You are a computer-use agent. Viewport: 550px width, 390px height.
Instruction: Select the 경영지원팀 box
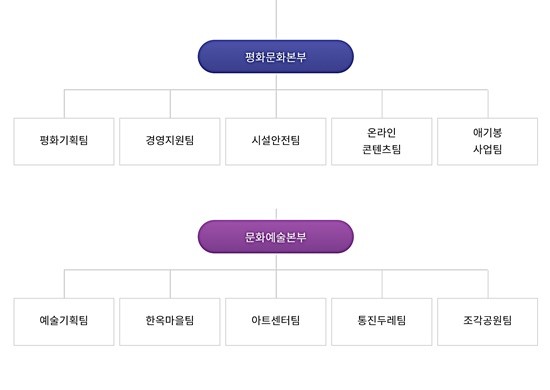170,141
